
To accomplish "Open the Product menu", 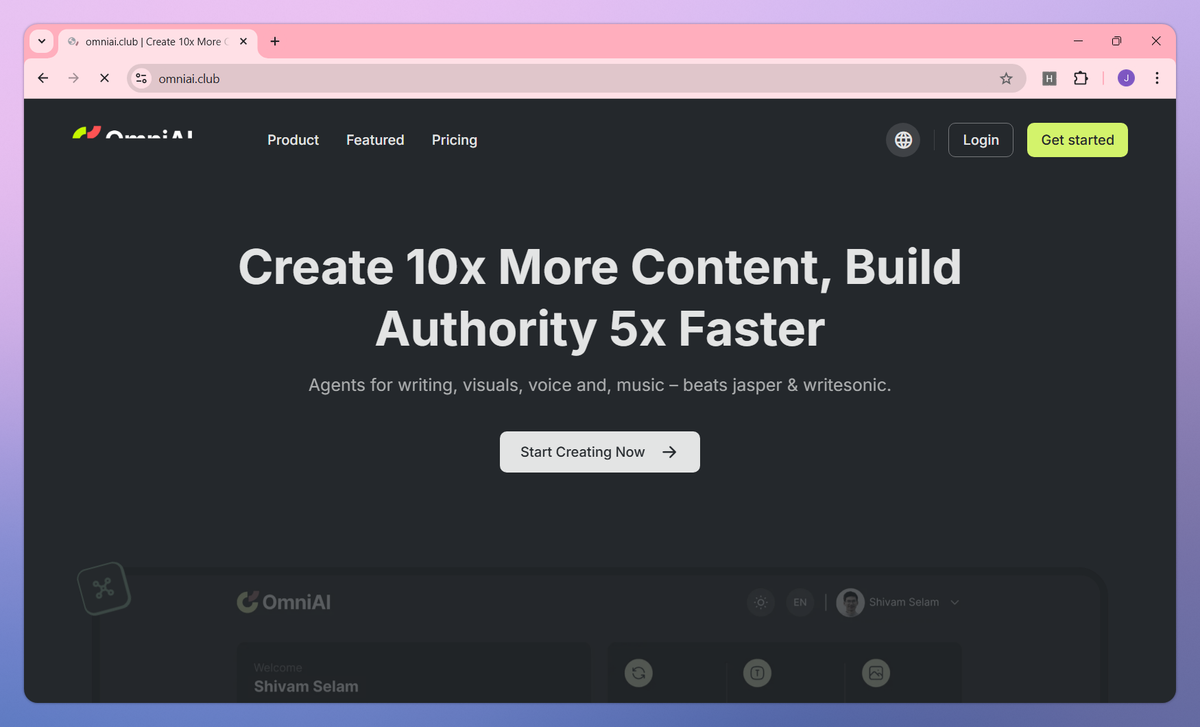I will [293, 140].
